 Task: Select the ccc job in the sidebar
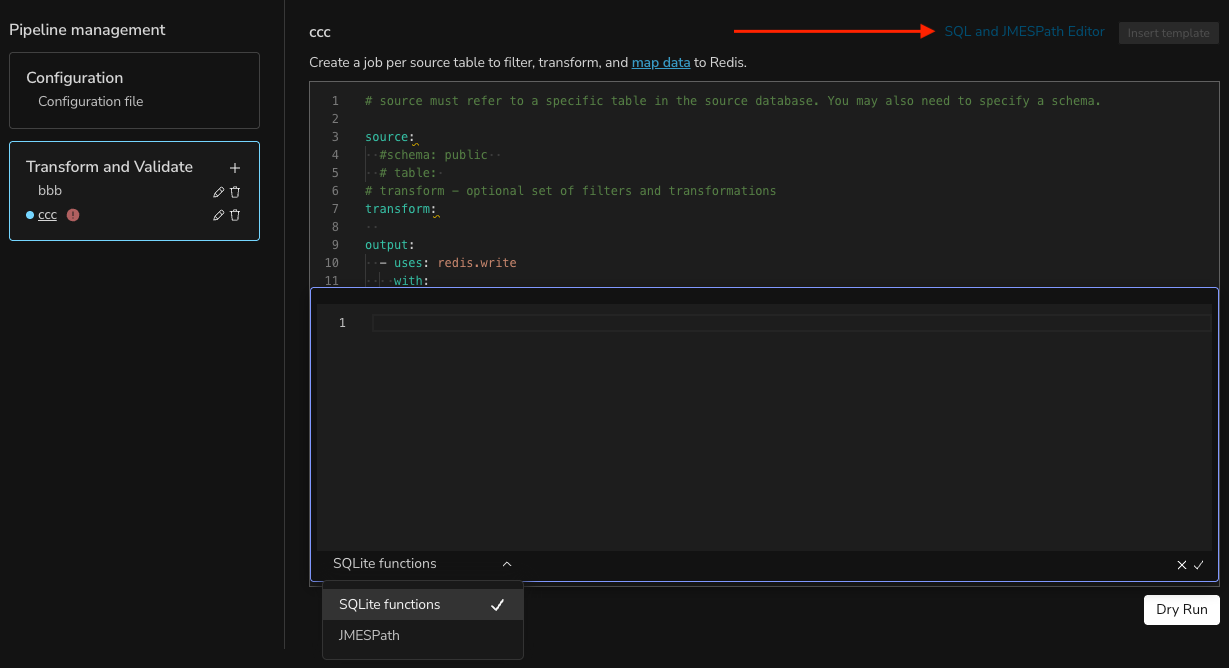[47, 215]
